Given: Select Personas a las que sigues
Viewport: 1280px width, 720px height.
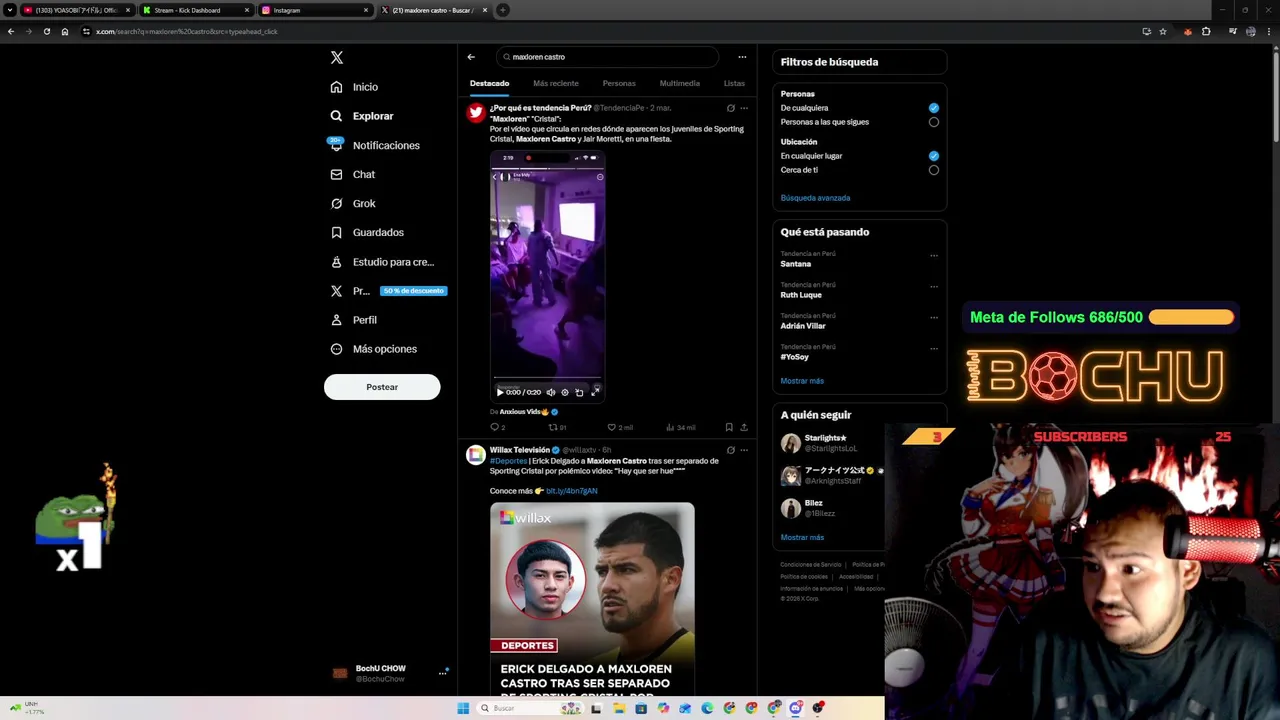Looking at the screenshot, I should (x=934, y=122).
